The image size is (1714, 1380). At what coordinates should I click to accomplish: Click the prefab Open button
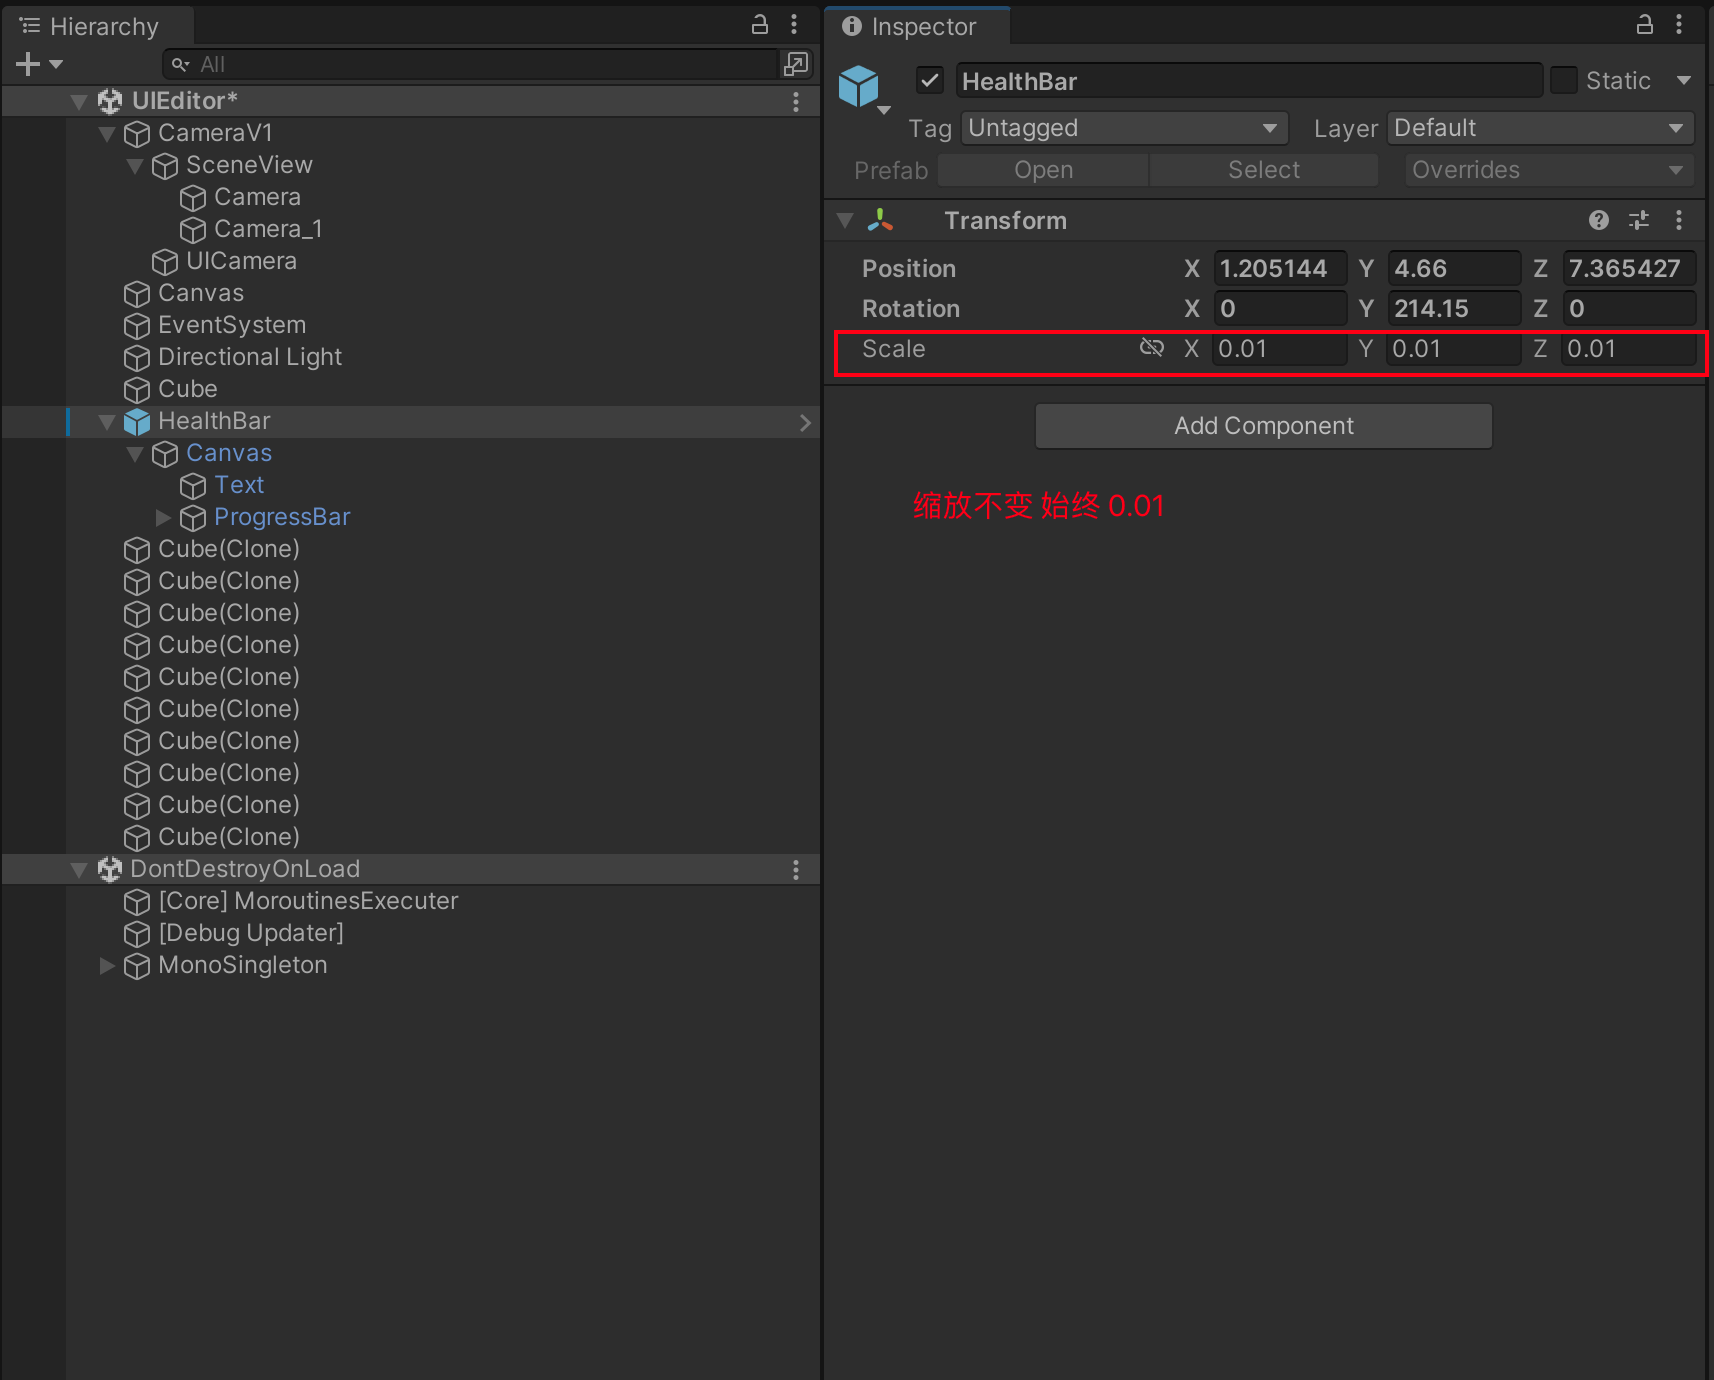tap(1043, 170)
